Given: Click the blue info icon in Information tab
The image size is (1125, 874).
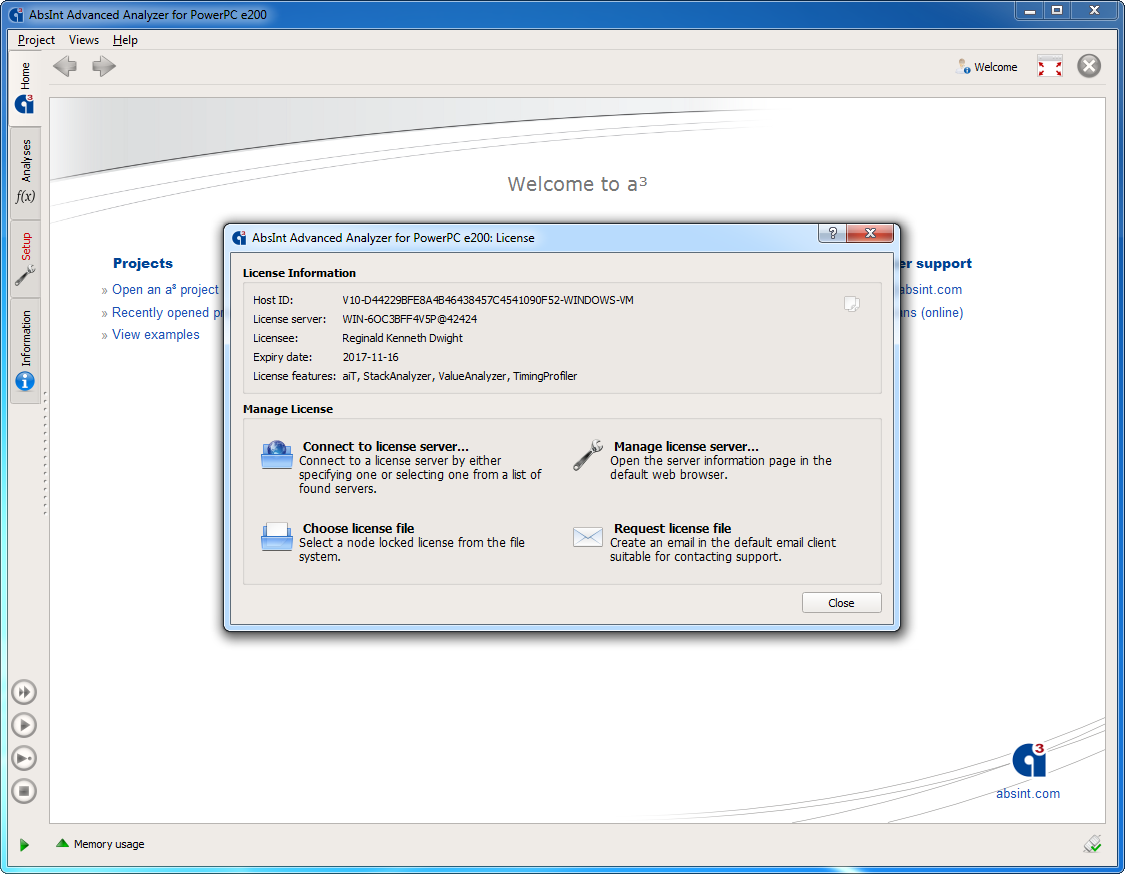Looking at the screenshot, I should point(25,382).
